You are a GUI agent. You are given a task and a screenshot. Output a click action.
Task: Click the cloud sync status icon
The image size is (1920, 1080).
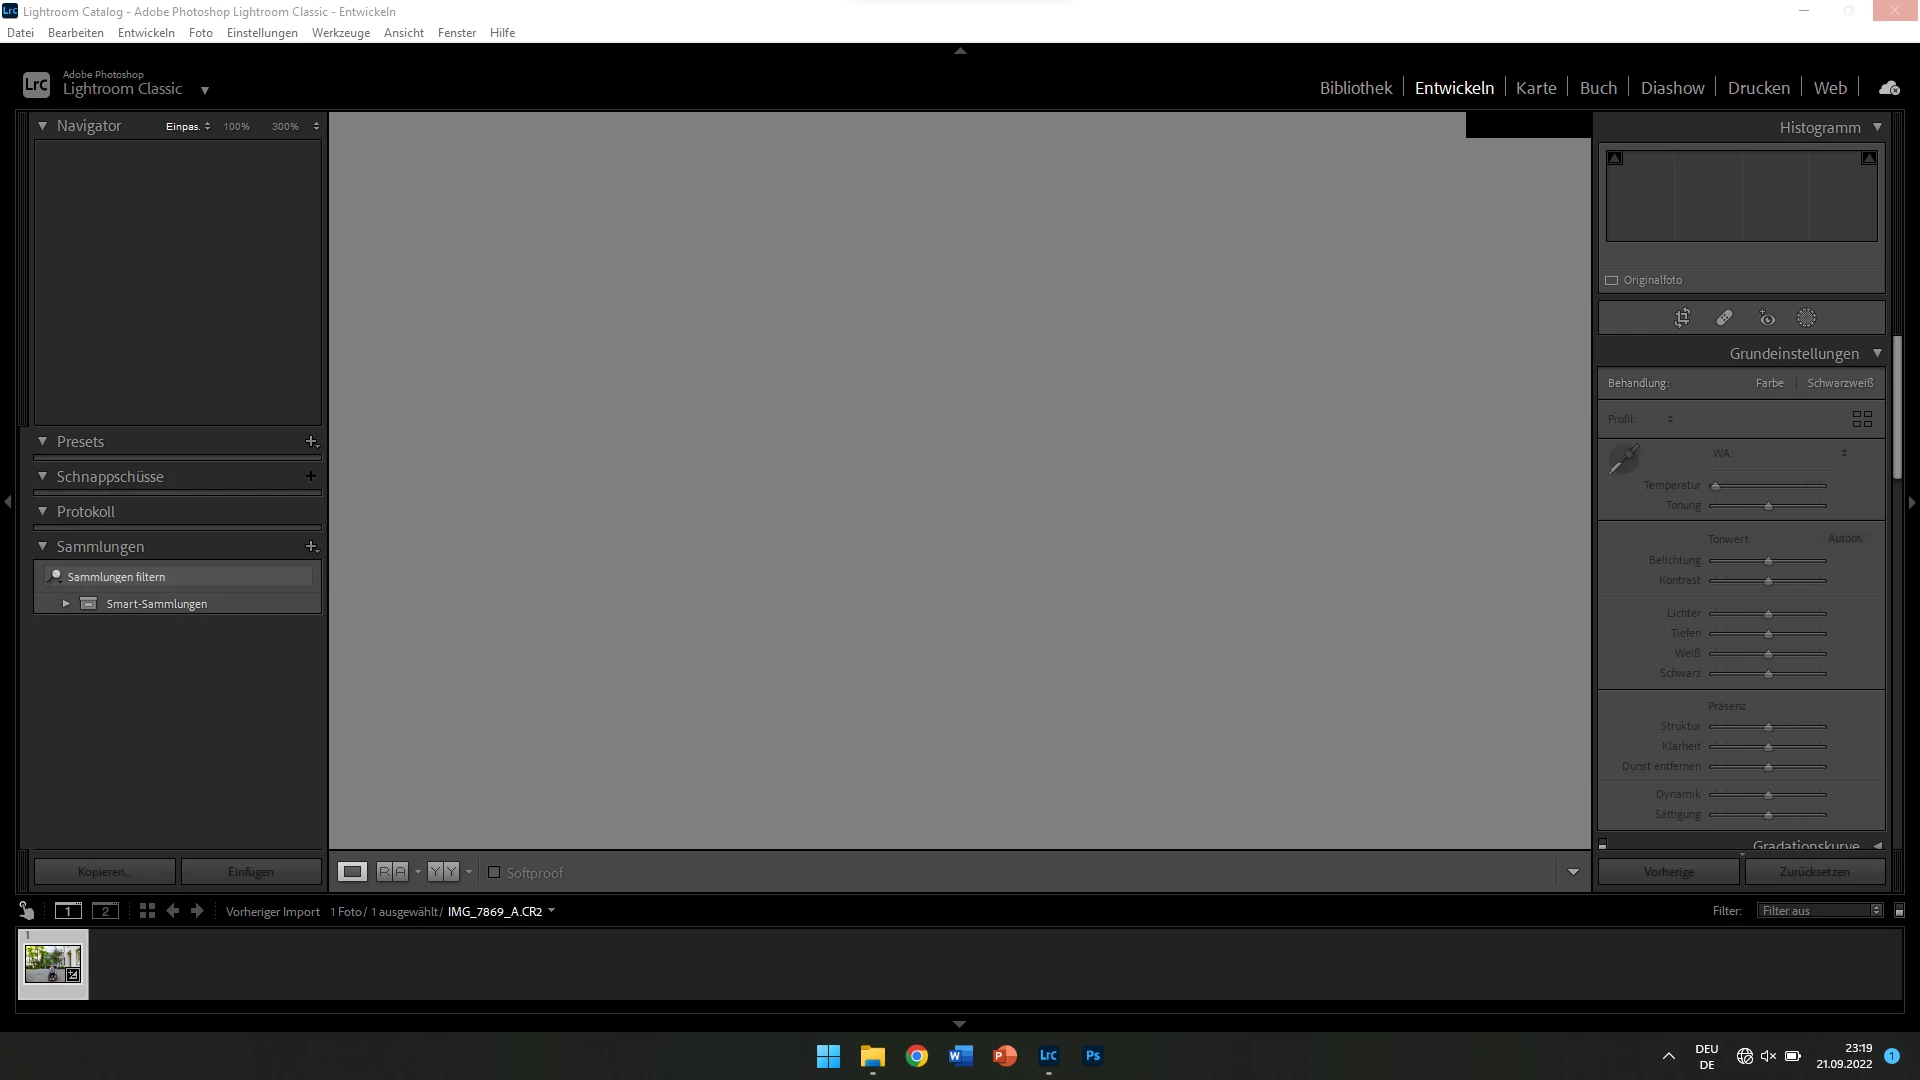coord(1889,88)
